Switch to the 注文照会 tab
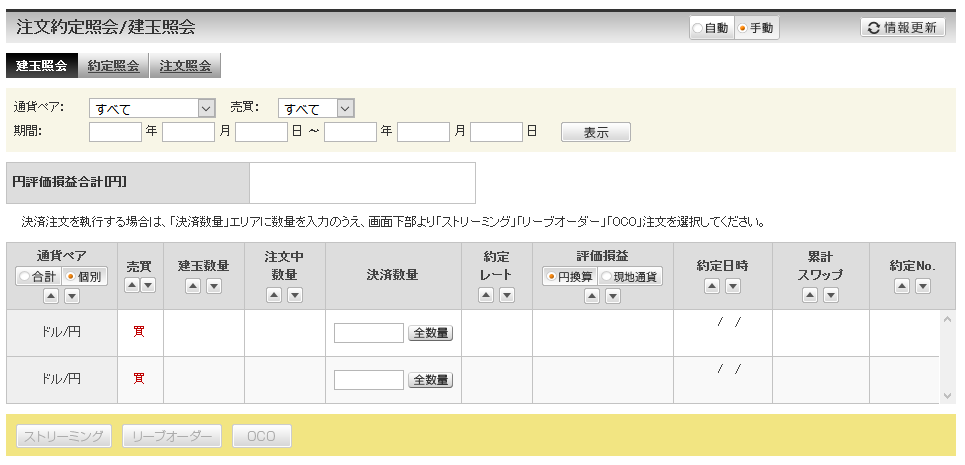 (185, 66)
